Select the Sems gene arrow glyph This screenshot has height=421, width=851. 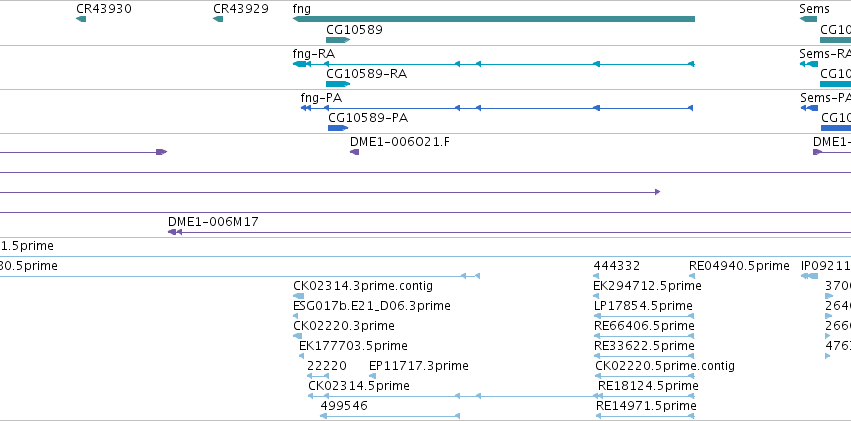click(x=808, y=19)
